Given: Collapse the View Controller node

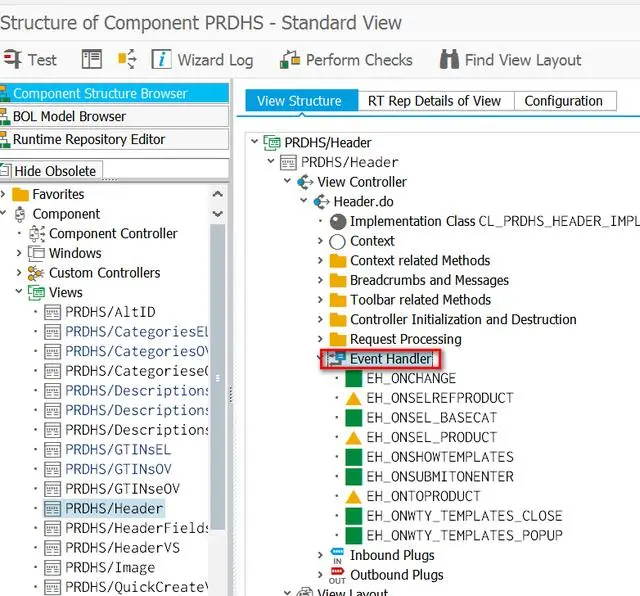Looking at the screenshot, I should click(287, 181).
